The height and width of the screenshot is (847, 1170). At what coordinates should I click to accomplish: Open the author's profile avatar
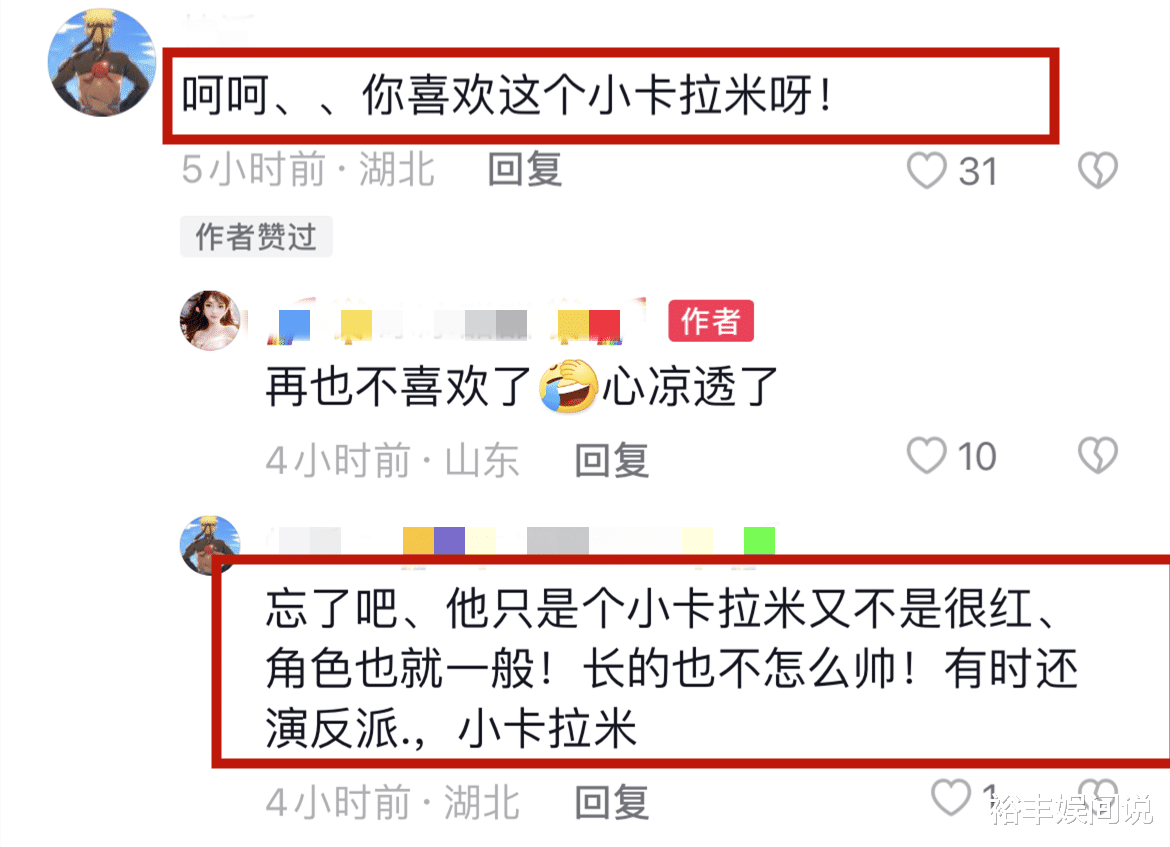210,320
